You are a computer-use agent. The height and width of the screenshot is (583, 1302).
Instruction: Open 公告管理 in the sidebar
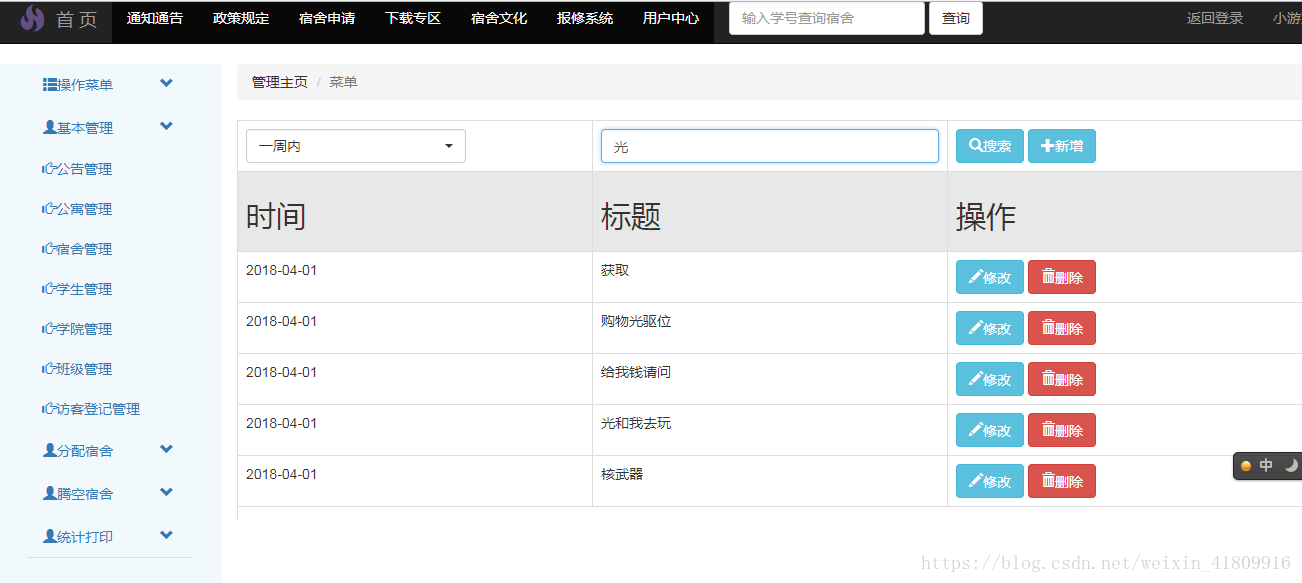point(84,169)
